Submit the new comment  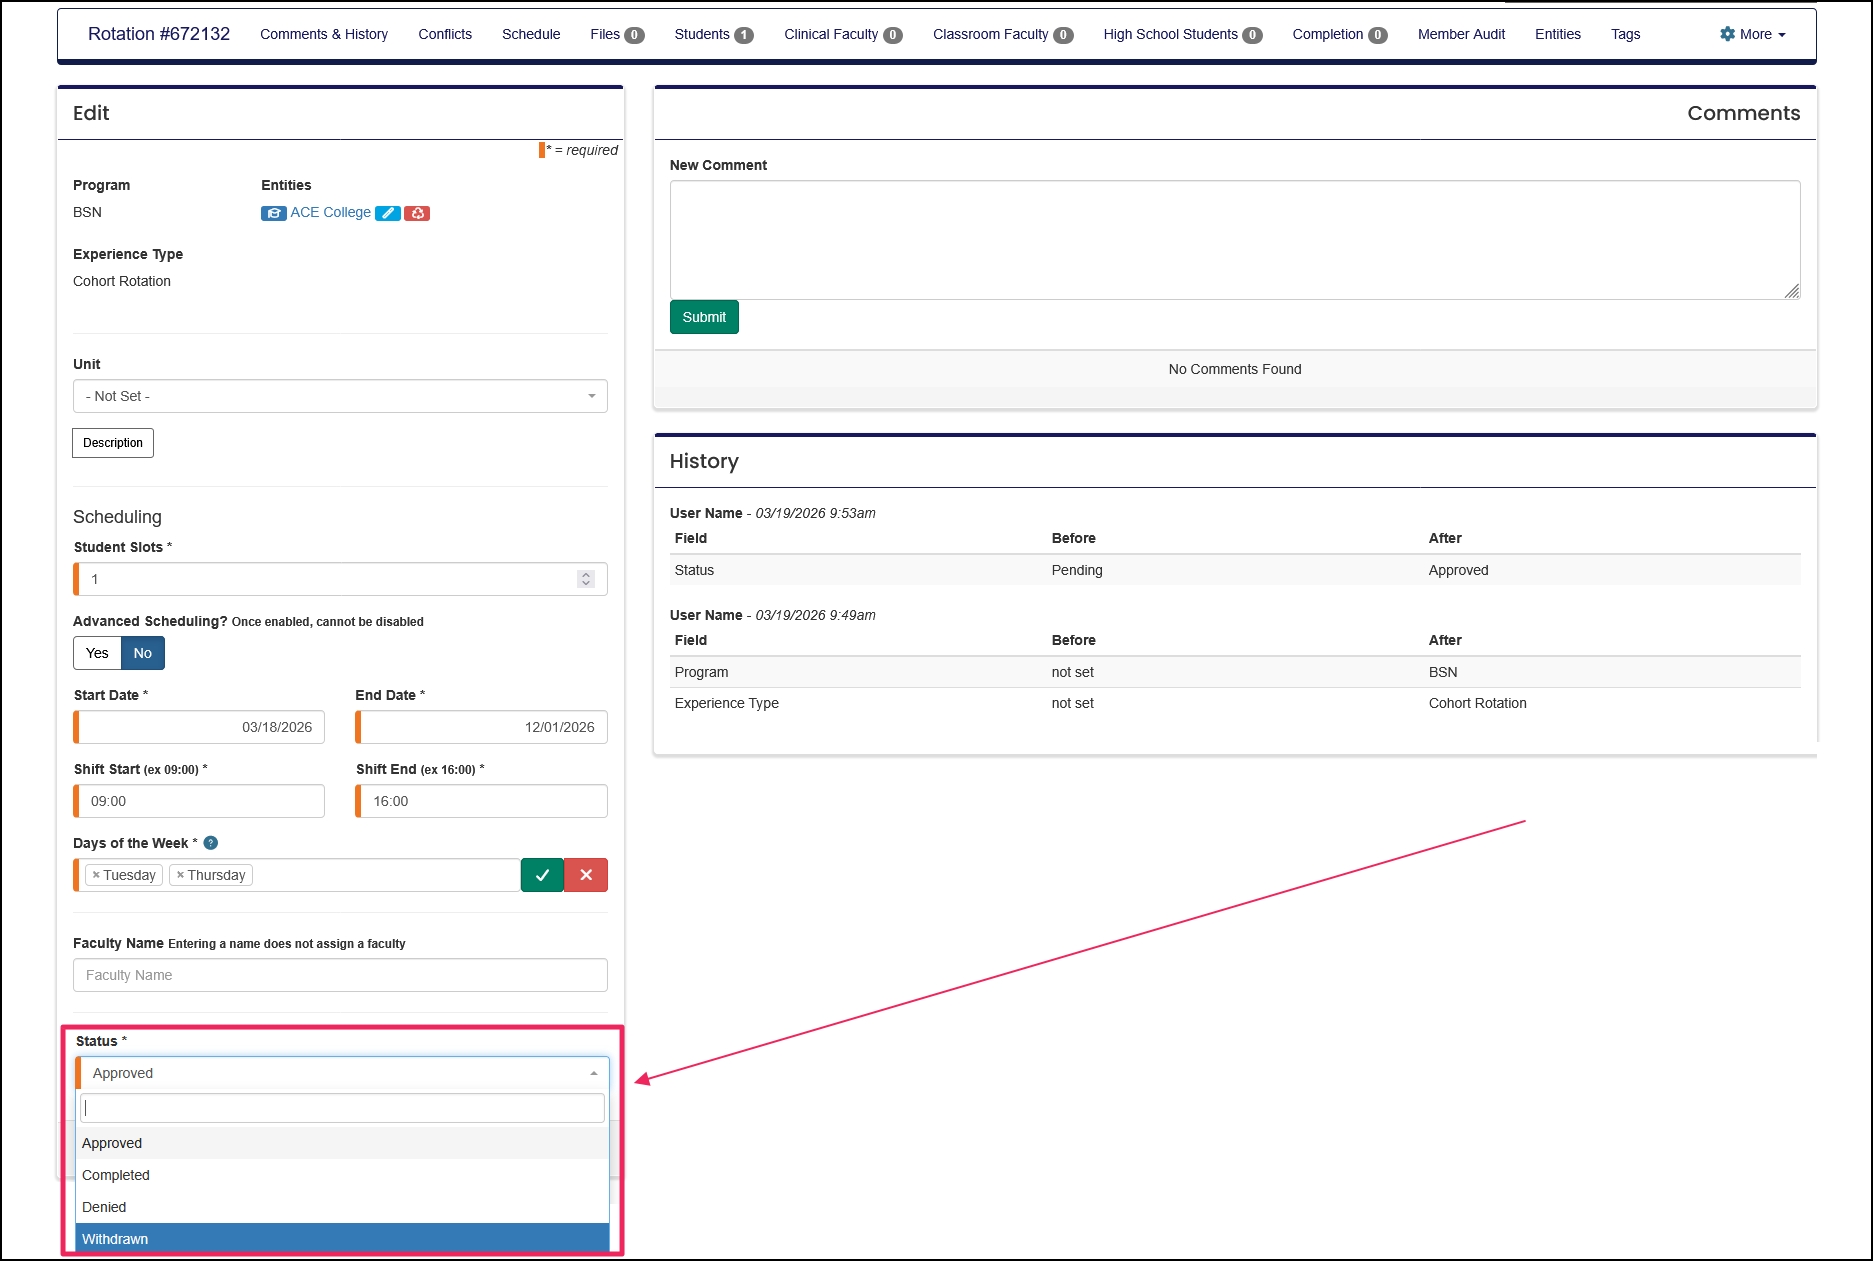(x=704, y=317)
